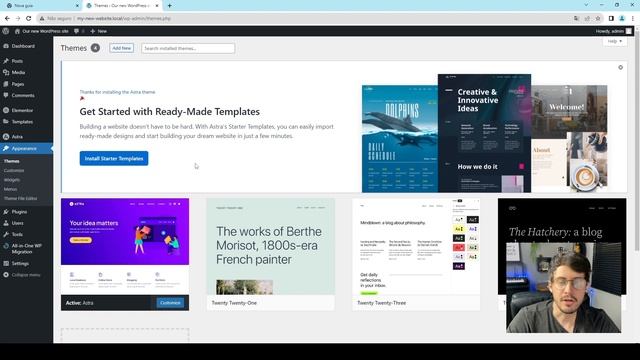Open Menus submenu link
Image resolution: width=640 pixels, height=360 pixels.
point(11,189)
